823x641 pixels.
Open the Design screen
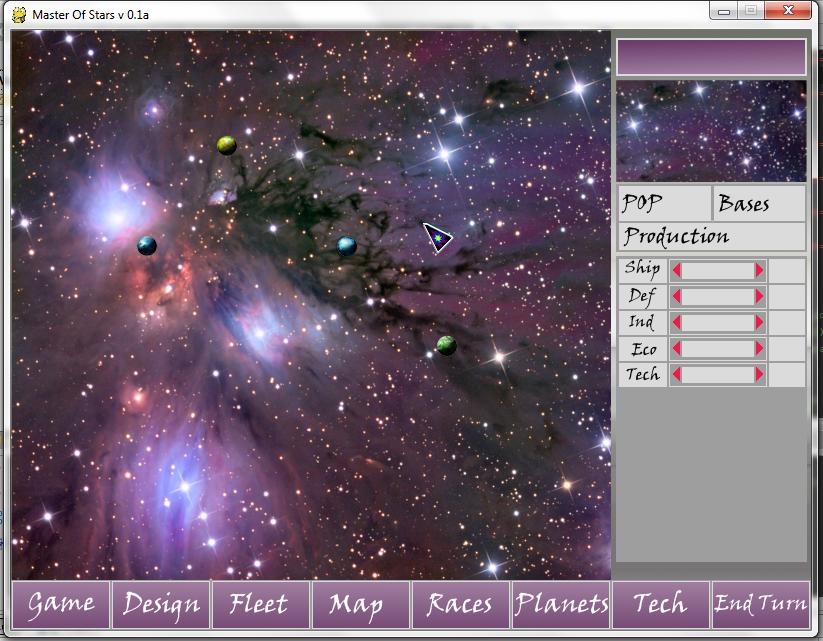point(161,604)
